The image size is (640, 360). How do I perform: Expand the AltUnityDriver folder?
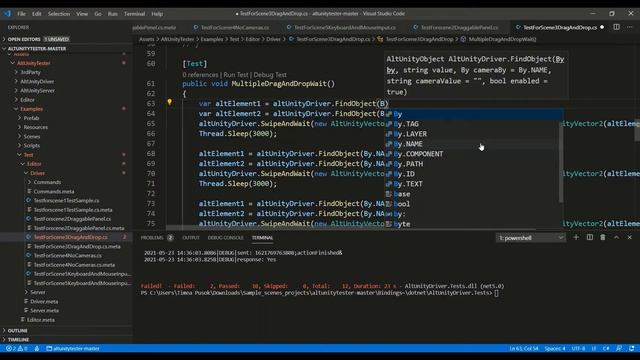37,82
